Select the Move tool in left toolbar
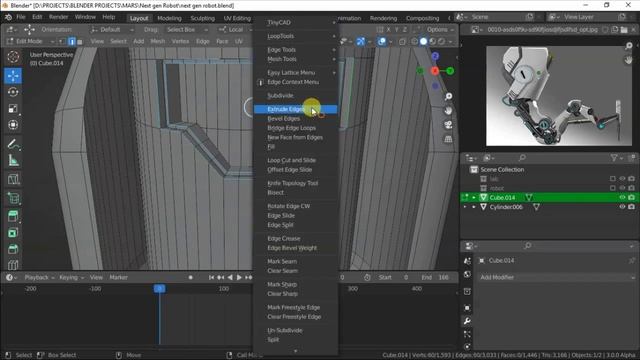Screen dimensions: 640x360 (x=13, y=76)
